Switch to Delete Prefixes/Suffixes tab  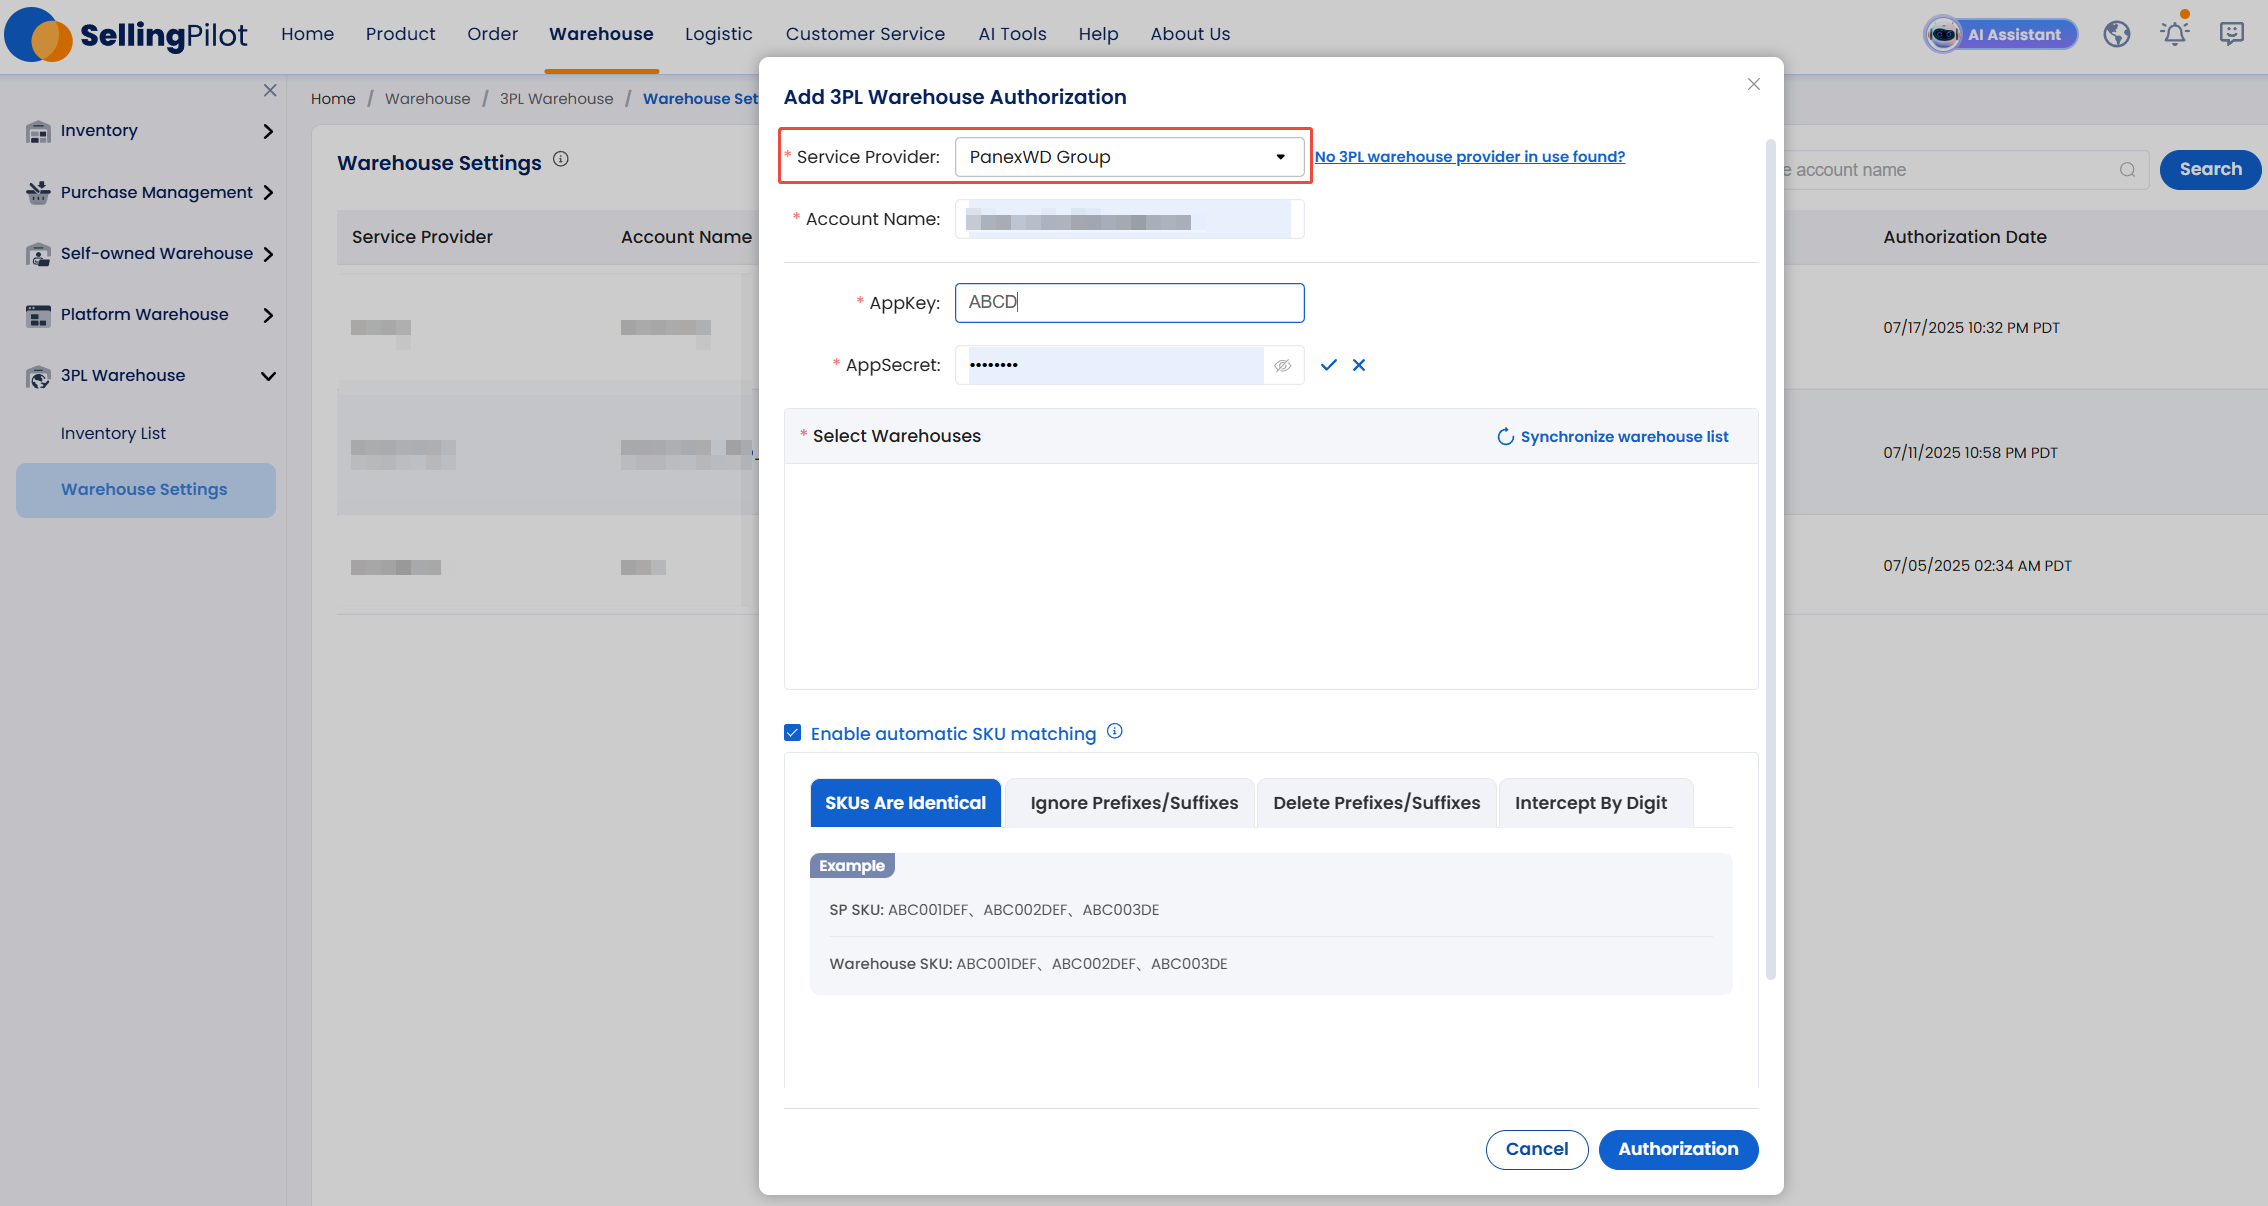pyautogui.click(x=1376, y=803)
